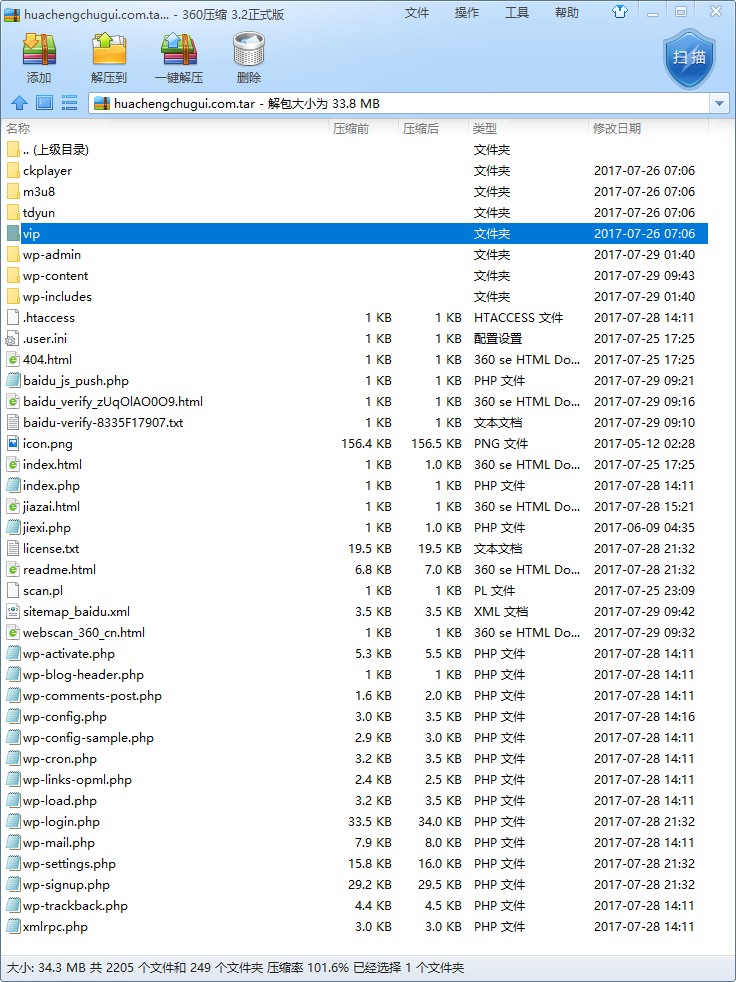Select file wp-activate.php
Screen dimensions: 736x982
[355, 653]
